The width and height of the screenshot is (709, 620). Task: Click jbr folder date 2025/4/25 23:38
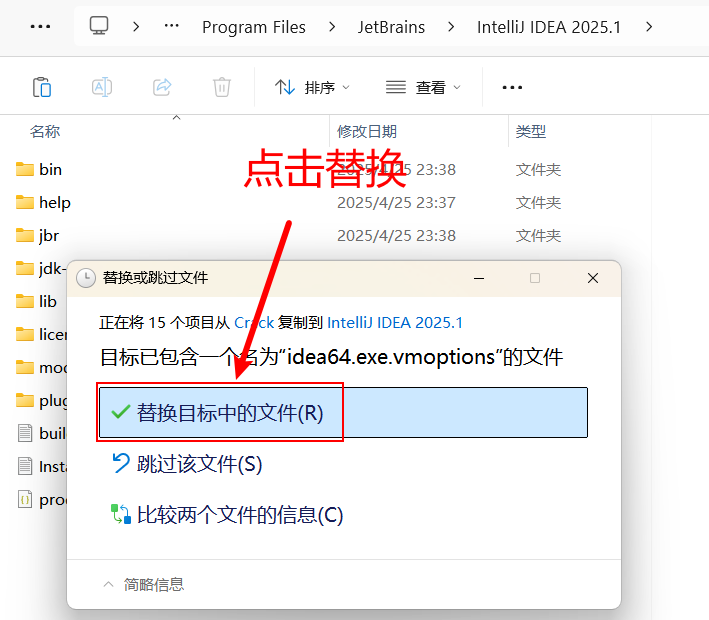(x=396, y=236)
